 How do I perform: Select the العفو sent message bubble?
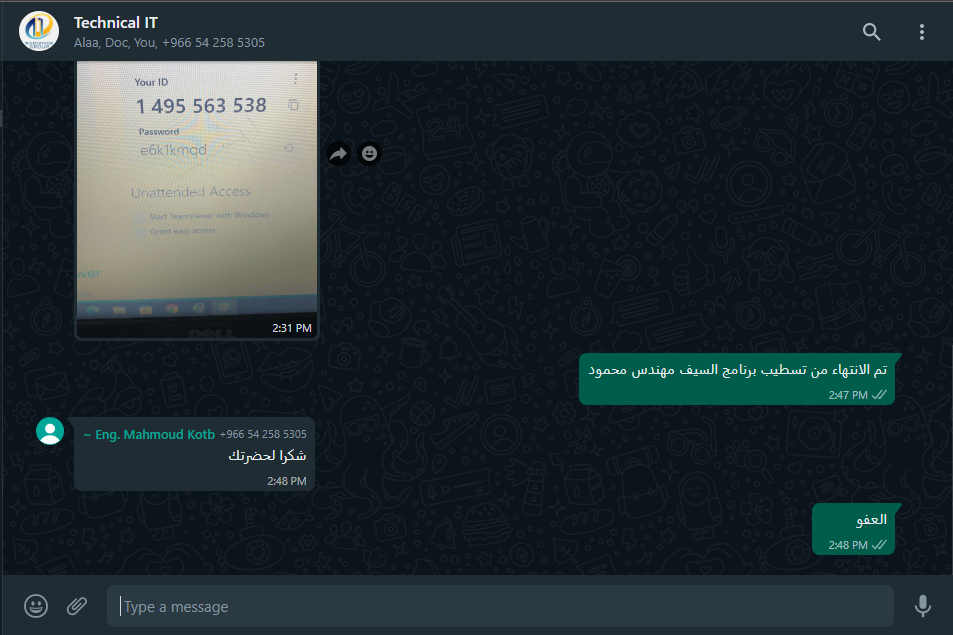853,529
